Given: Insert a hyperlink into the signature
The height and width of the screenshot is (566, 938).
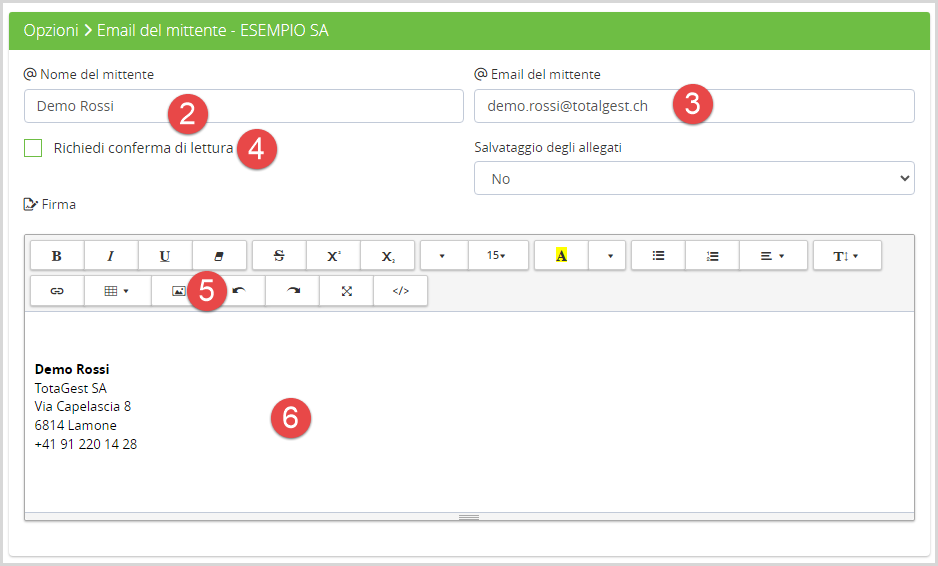Looking at the screenshot, I should 57,291.
